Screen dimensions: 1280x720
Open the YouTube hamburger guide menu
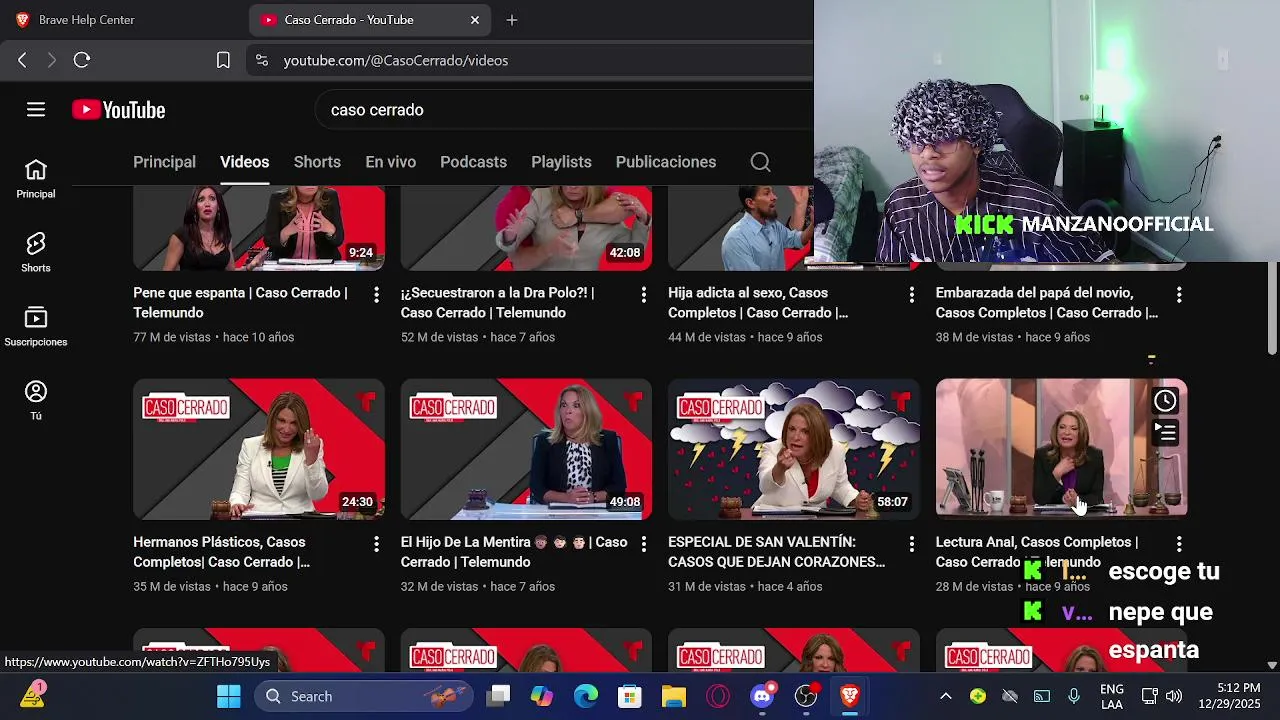[36, 110]
